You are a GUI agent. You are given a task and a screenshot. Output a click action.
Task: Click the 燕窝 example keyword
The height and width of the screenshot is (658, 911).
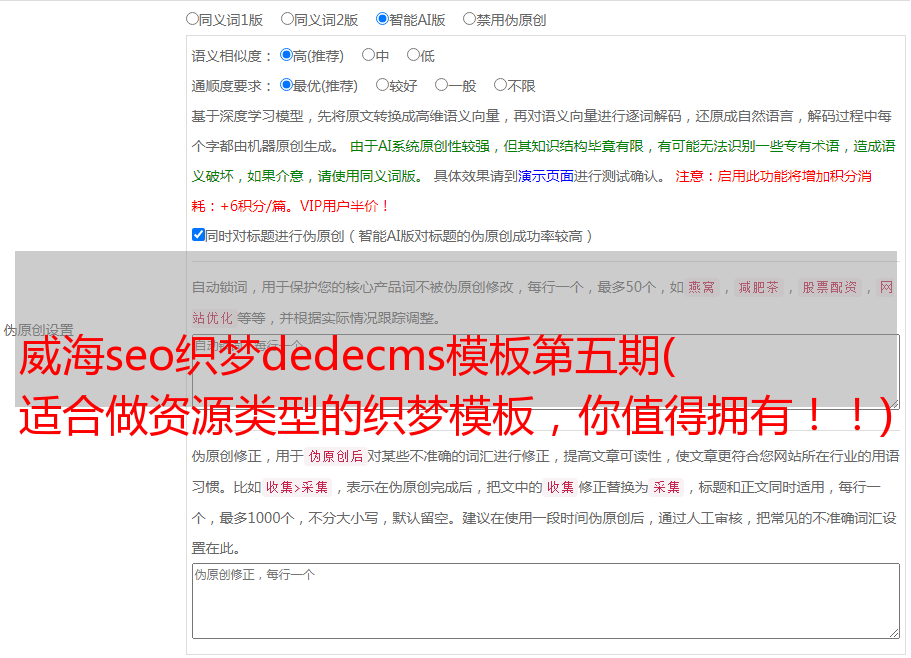tap(702, 287)
